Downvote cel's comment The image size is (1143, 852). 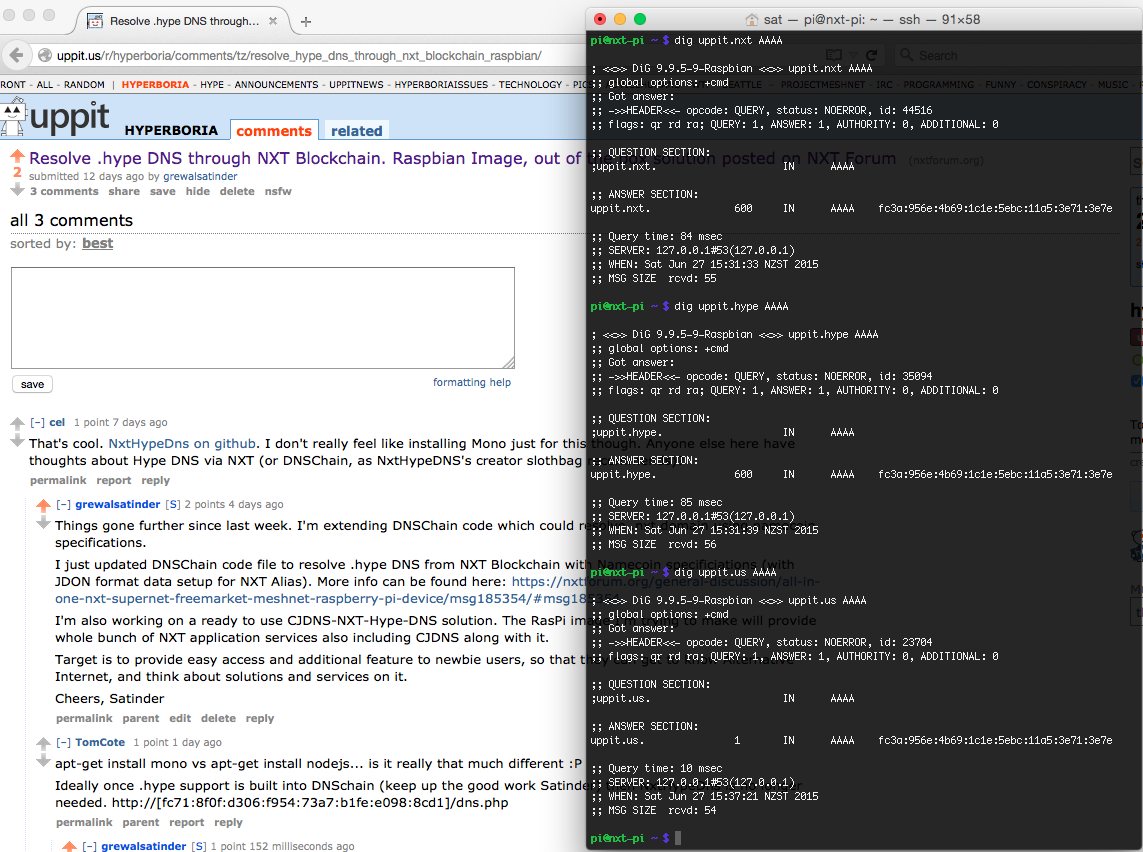pyautogui.click(x=17, y=441)
